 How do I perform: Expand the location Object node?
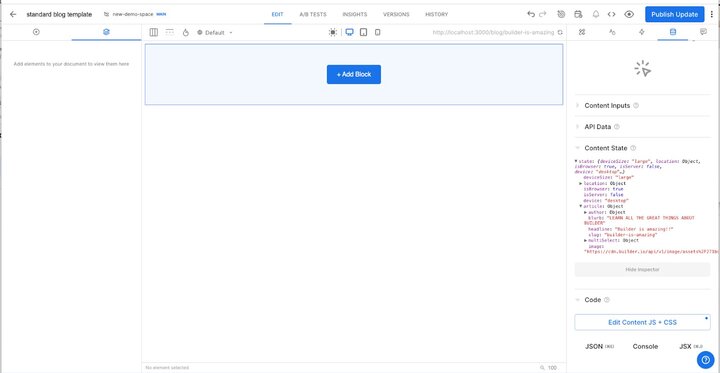click(581, 183)
